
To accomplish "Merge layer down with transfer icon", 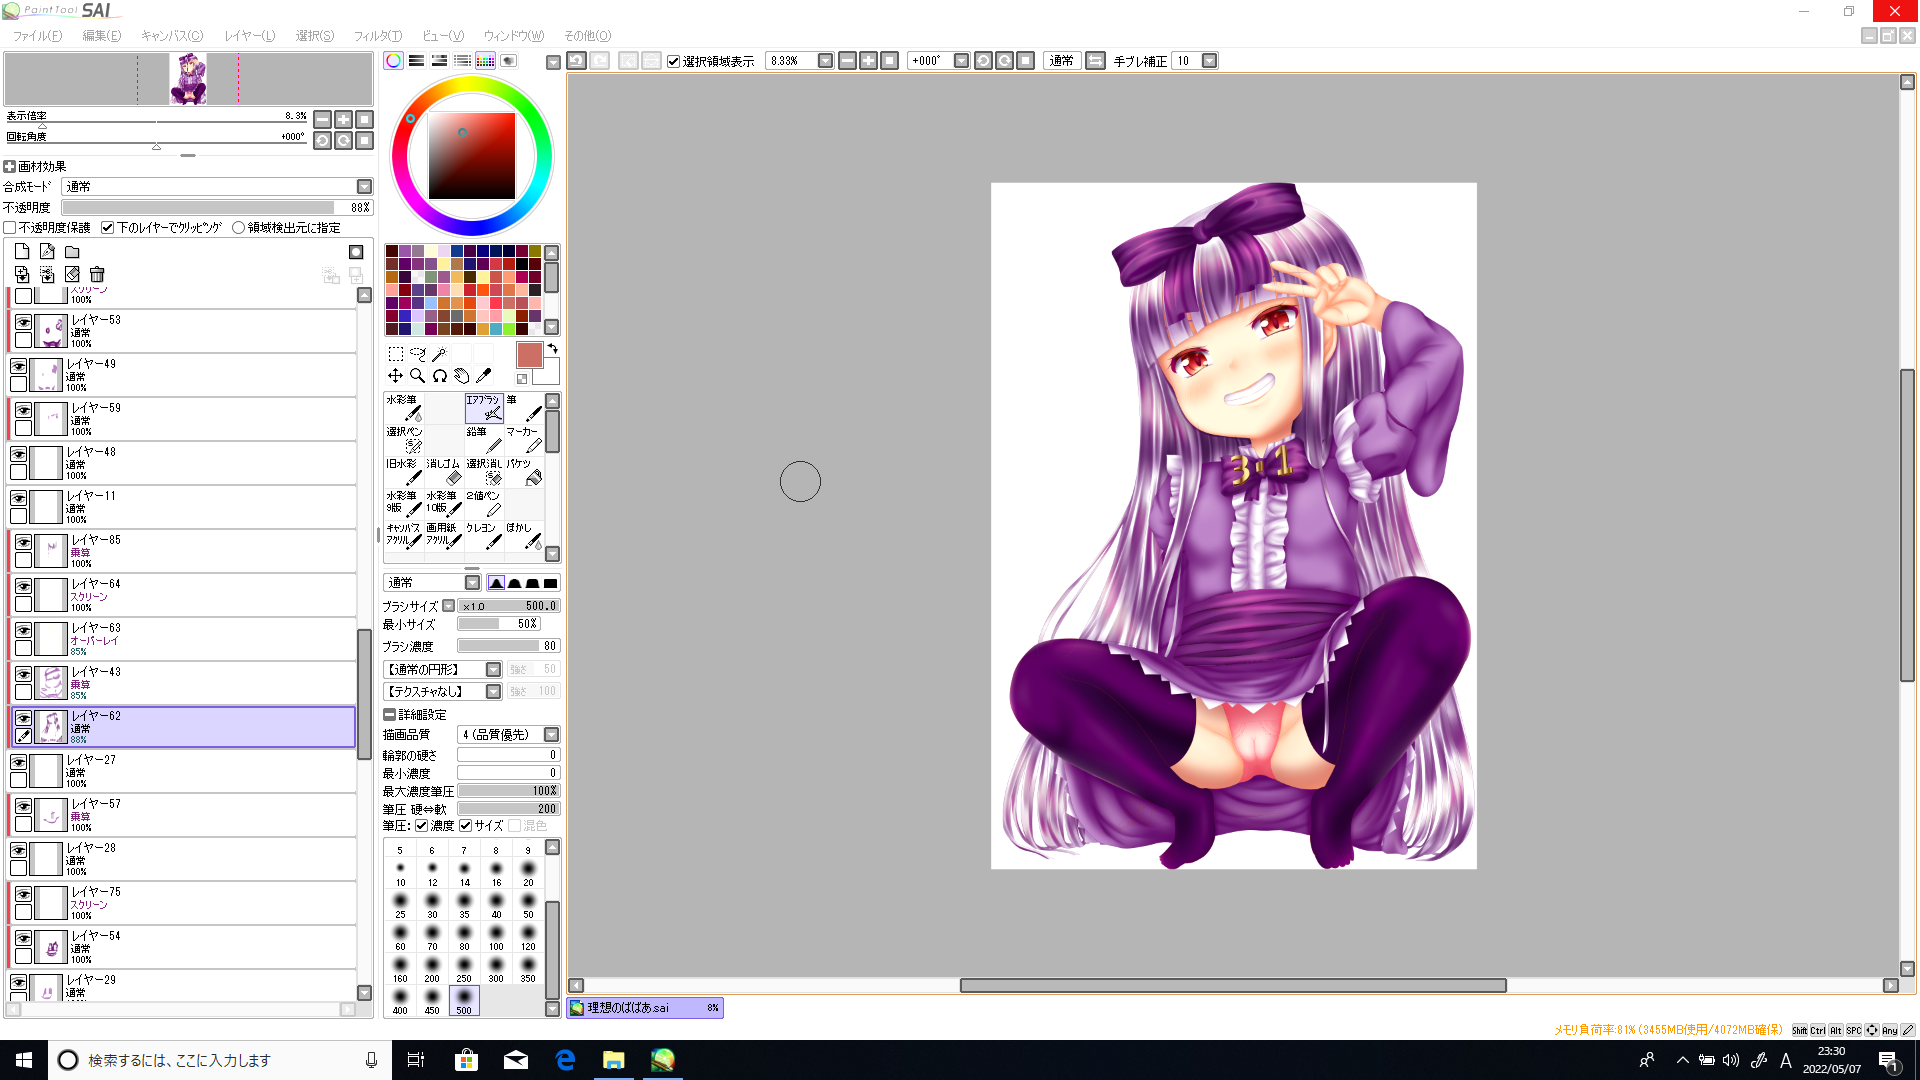I will tap(22, 275).
